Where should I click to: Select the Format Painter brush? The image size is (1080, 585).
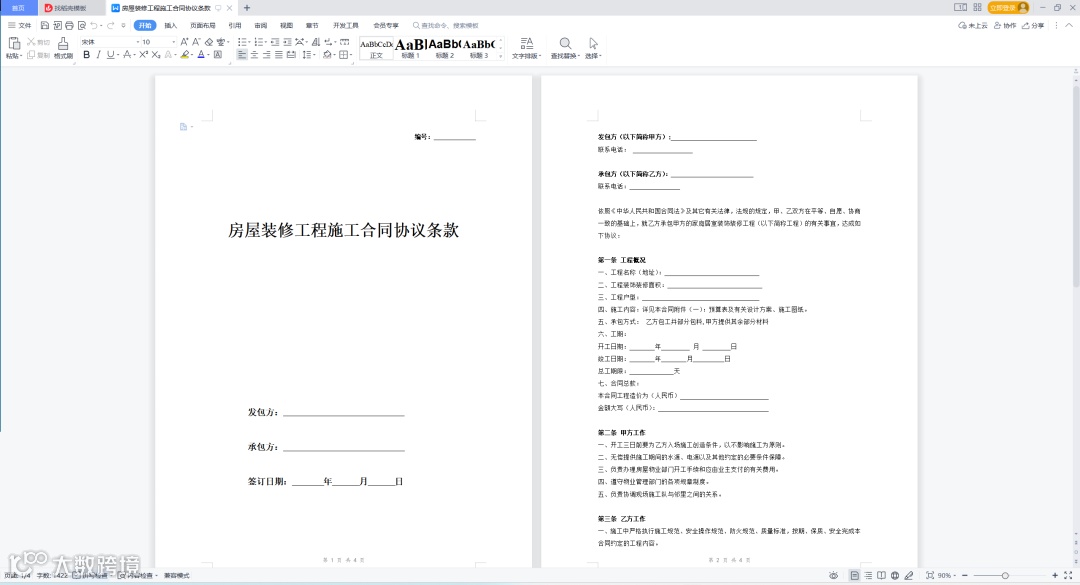pyautogui.click(x=63, y=43)
